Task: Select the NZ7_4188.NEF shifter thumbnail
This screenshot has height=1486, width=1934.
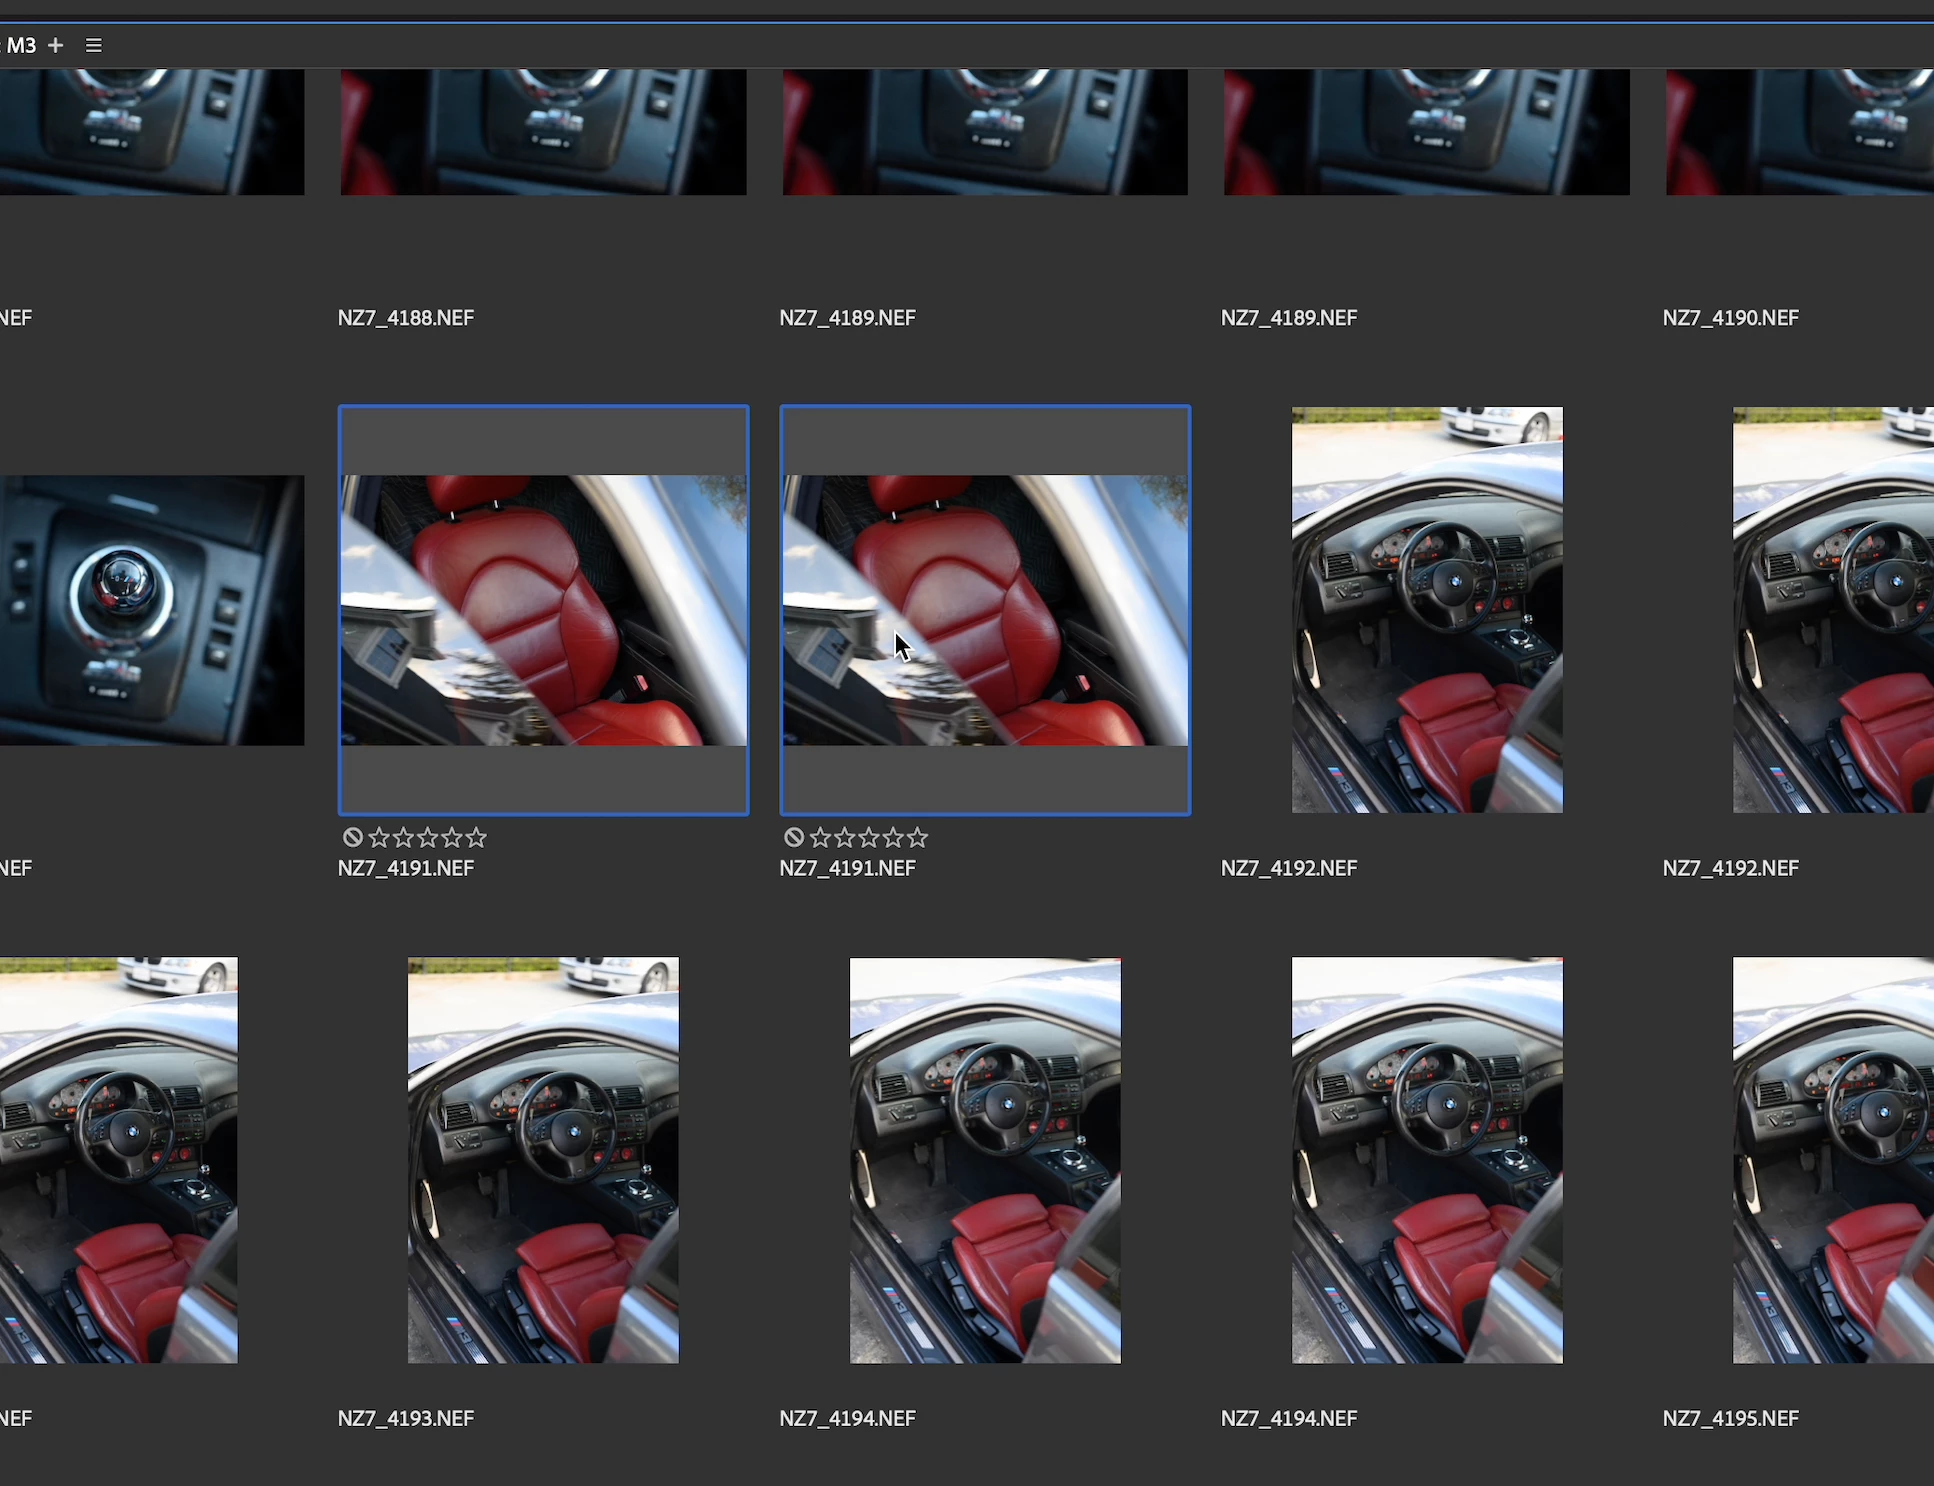Action: [543, 131]
